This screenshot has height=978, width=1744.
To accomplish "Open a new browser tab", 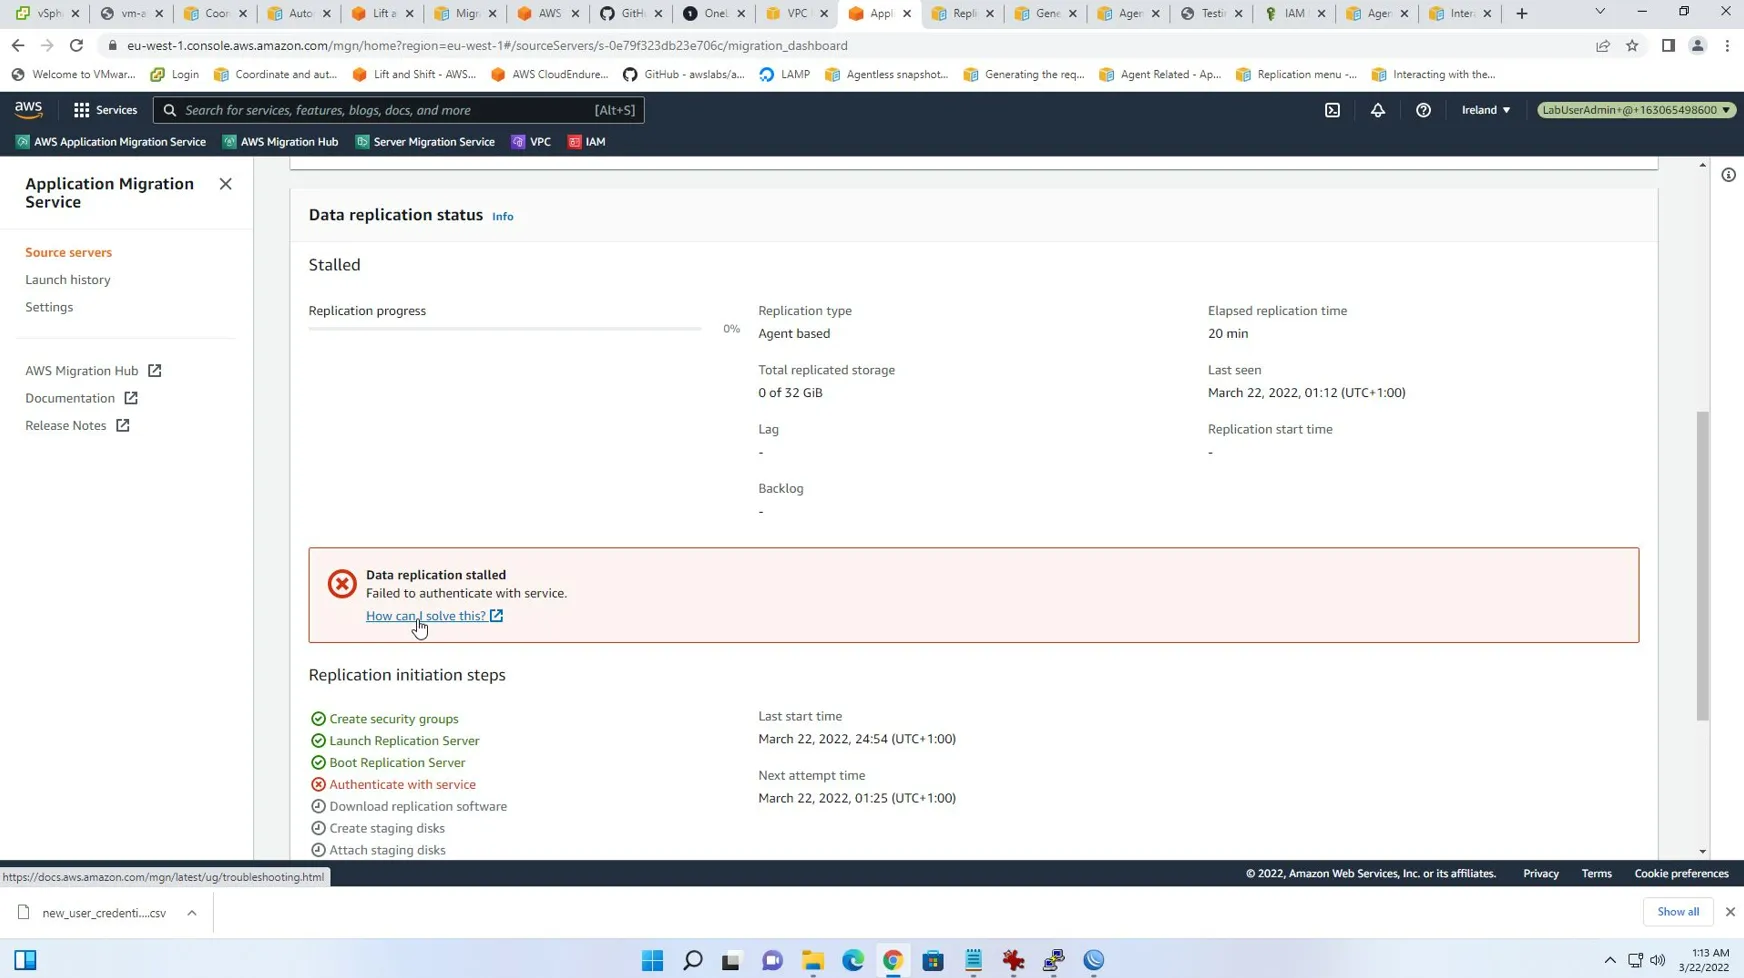I will coord(1522,13).
